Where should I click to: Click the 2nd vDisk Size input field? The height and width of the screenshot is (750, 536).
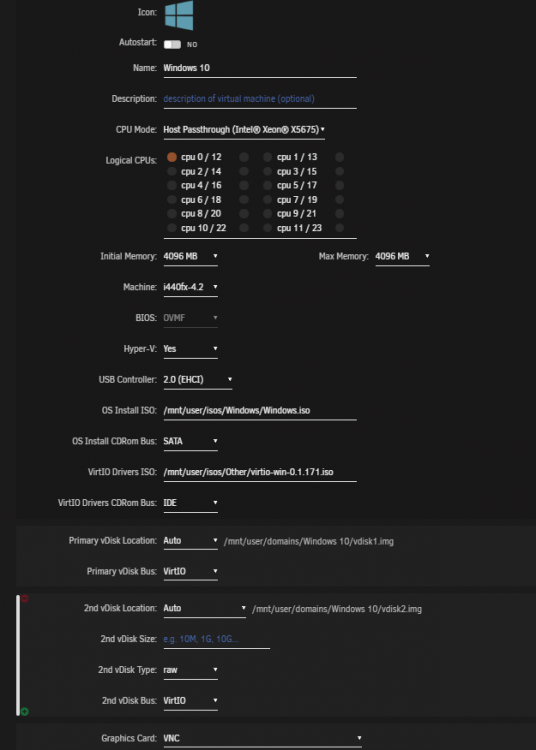217,640
